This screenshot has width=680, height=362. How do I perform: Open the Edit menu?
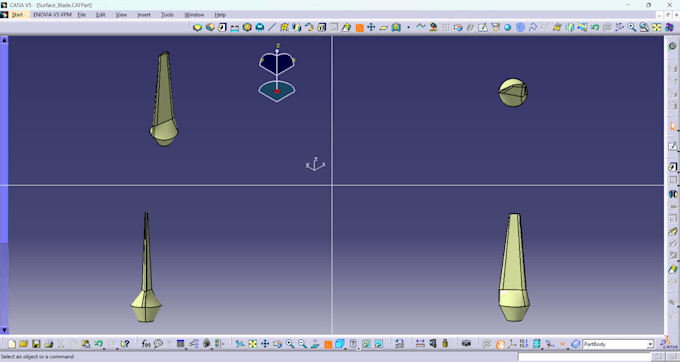click(x=101, y=15)
